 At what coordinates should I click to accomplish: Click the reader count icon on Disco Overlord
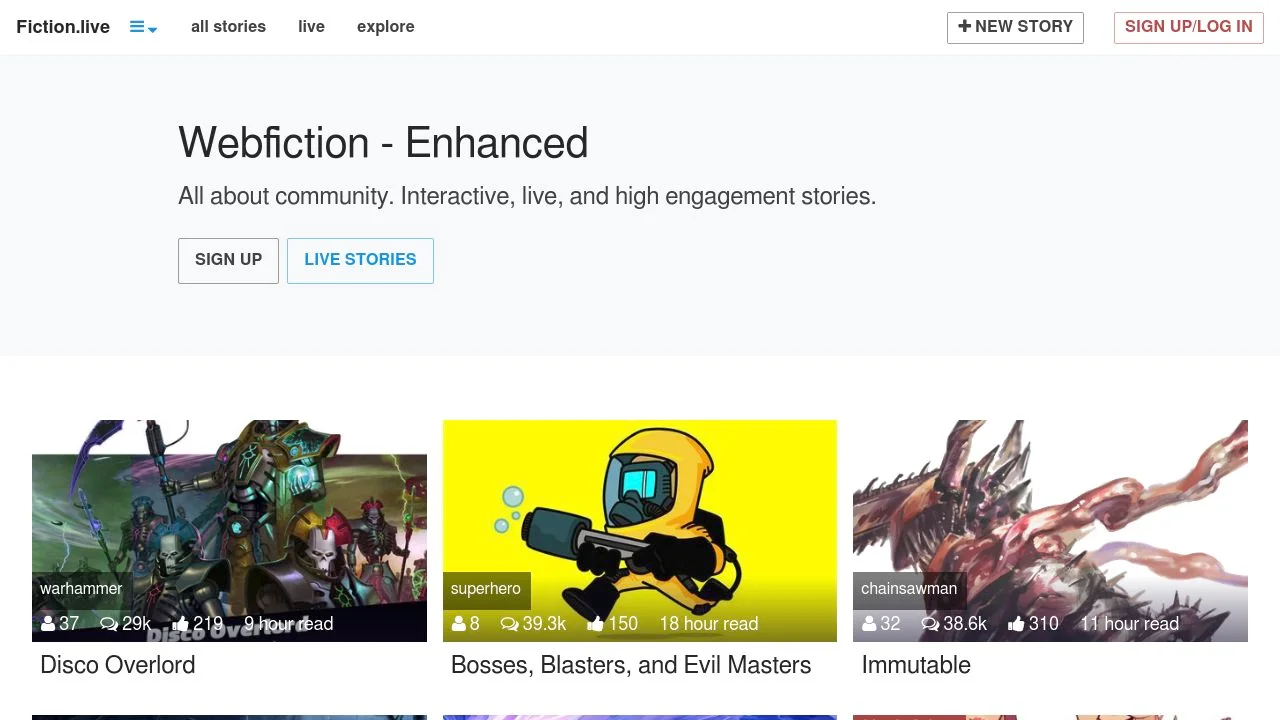47,623
